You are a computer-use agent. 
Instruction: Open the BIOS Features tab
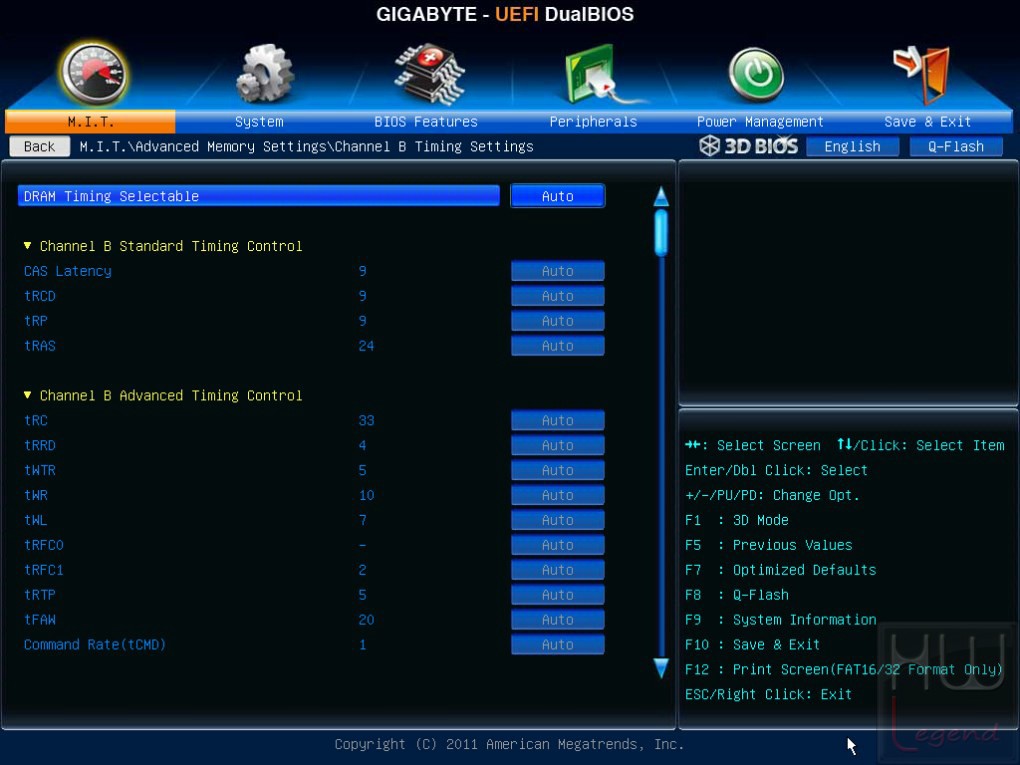point(426,122)
